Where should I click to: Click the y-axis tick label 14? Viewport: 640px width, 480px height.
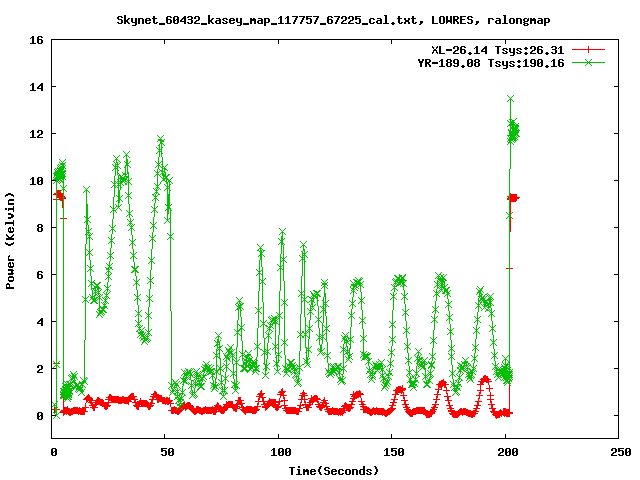[37, 87]
